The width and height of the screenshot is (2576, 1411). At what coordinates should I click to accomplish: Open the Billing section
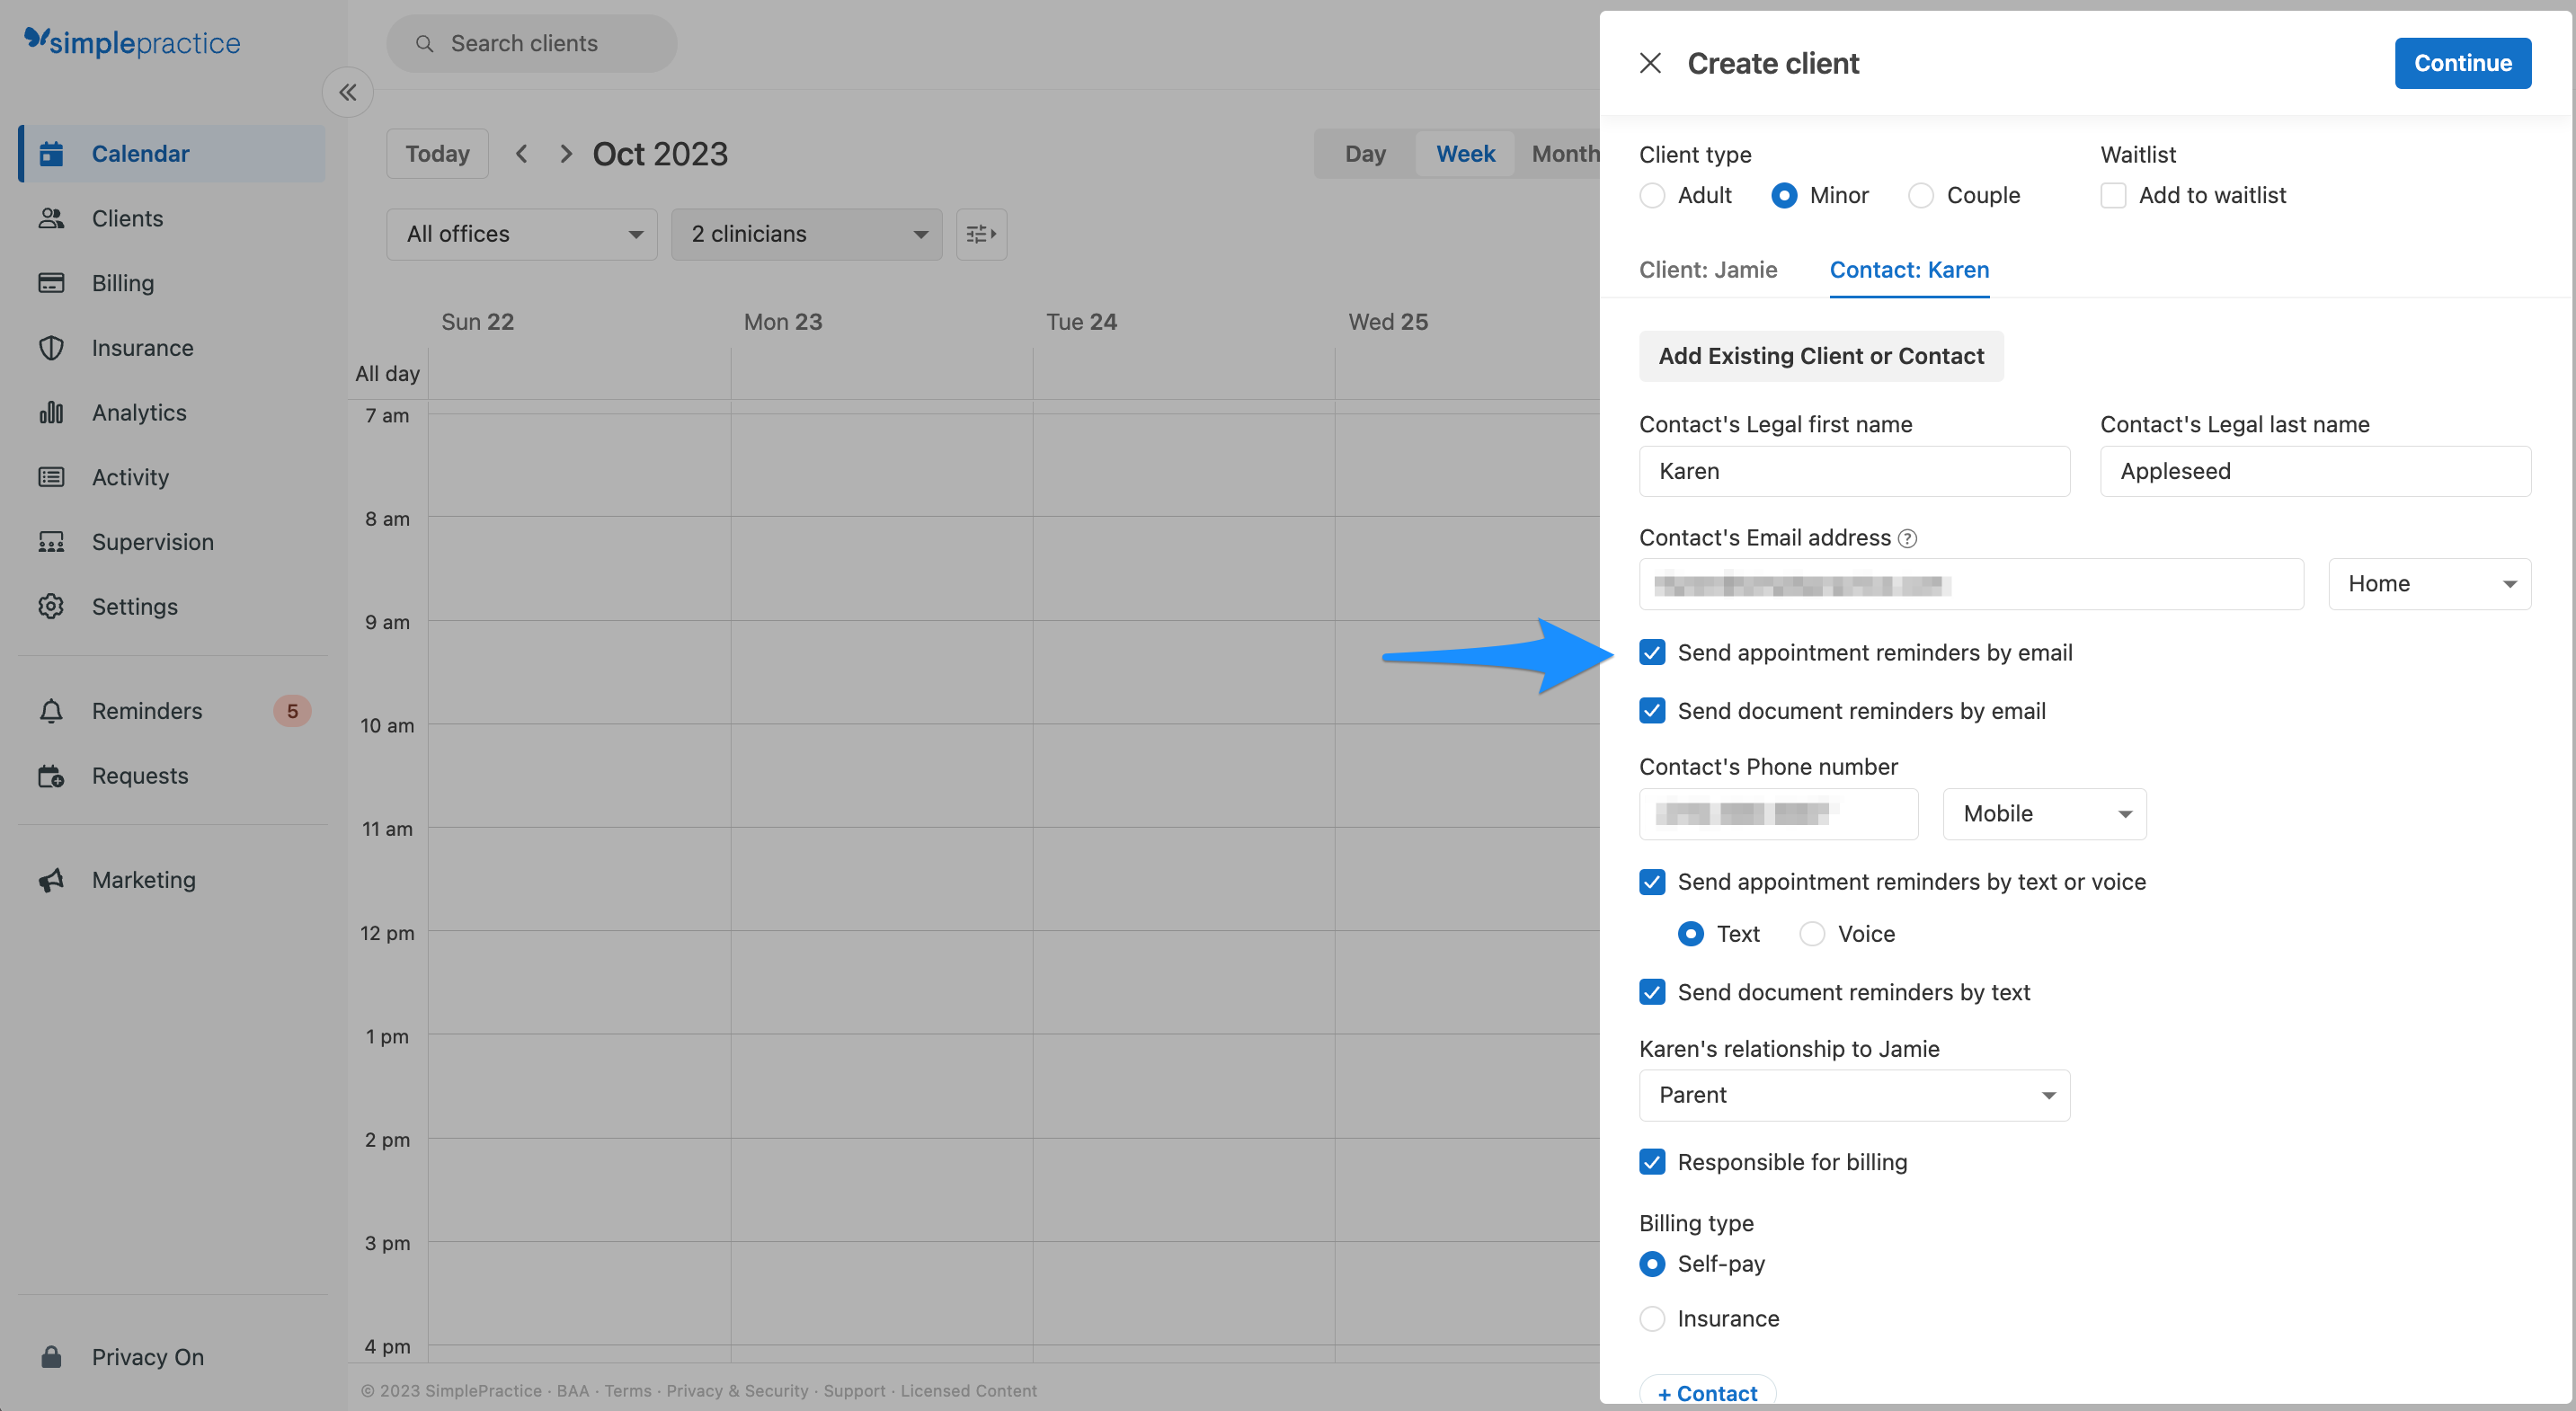122,283
